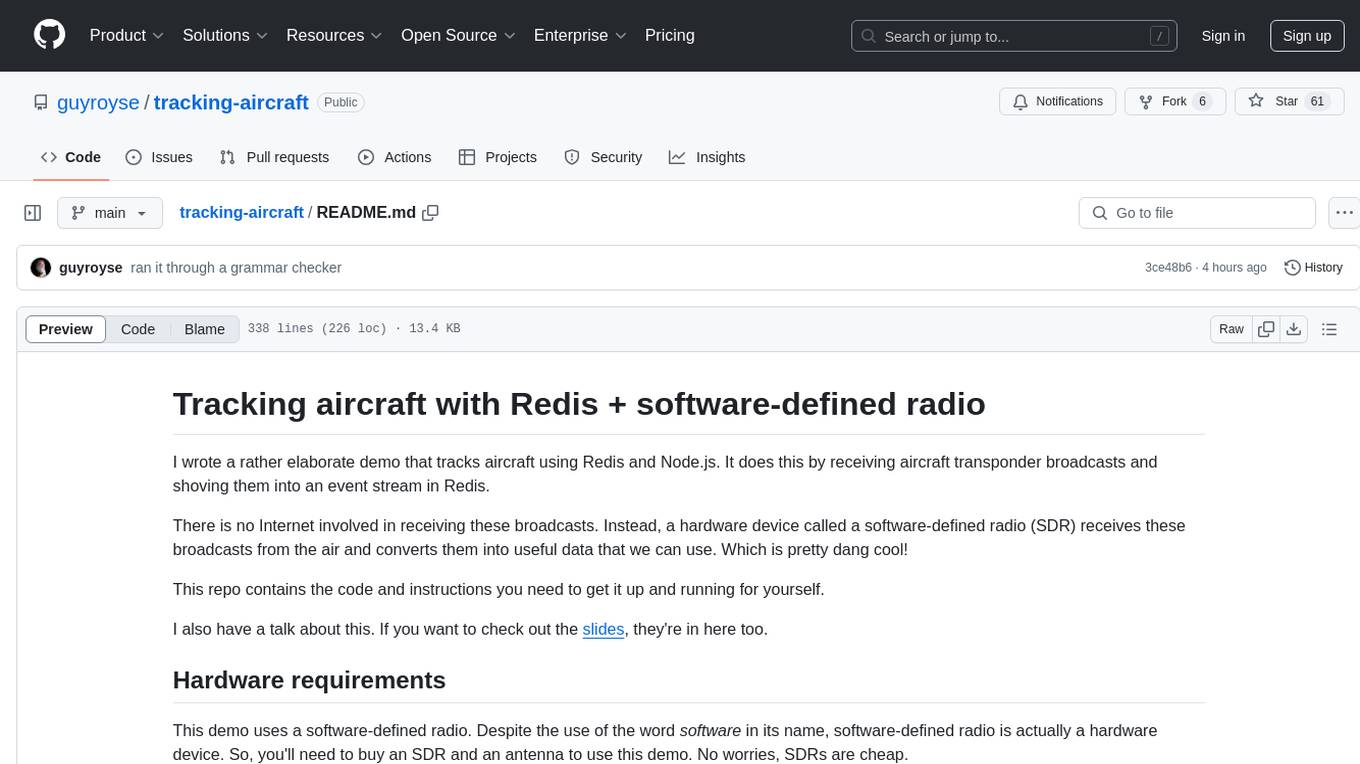1360x764 pixels.
Task: View the file History
Action: 1313,268
